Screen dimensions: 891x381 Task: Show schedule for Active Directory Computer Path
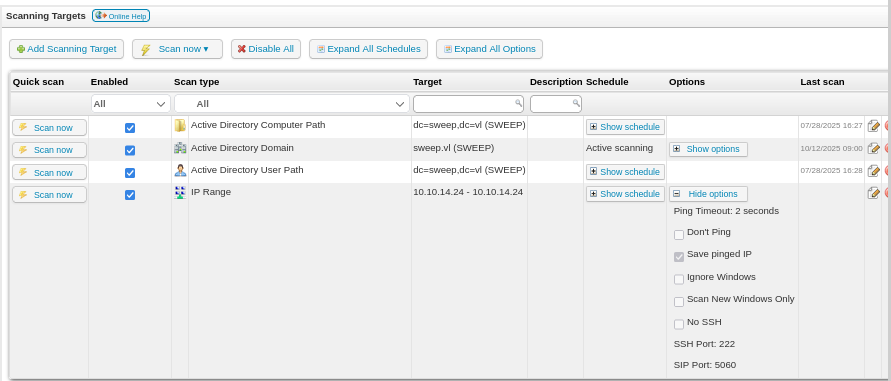[x=625, y=127]
